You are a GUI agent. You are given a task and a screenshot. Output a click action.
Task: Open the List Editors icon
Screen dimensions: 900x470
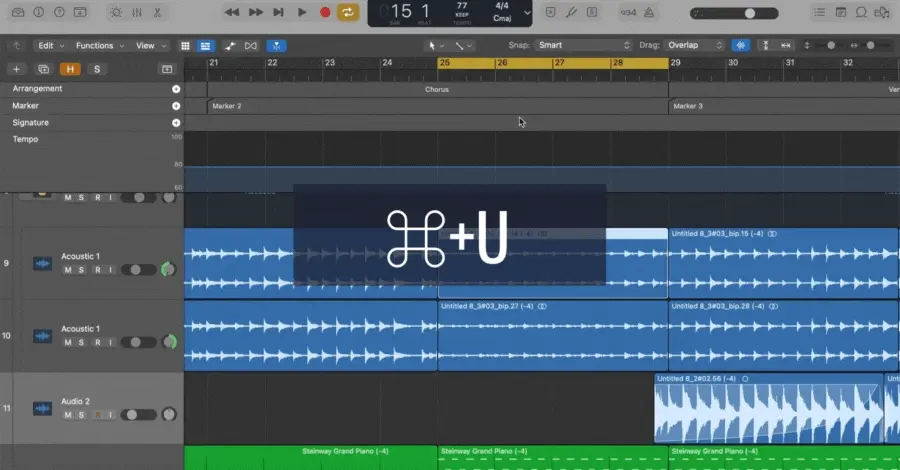coord(820,12)
